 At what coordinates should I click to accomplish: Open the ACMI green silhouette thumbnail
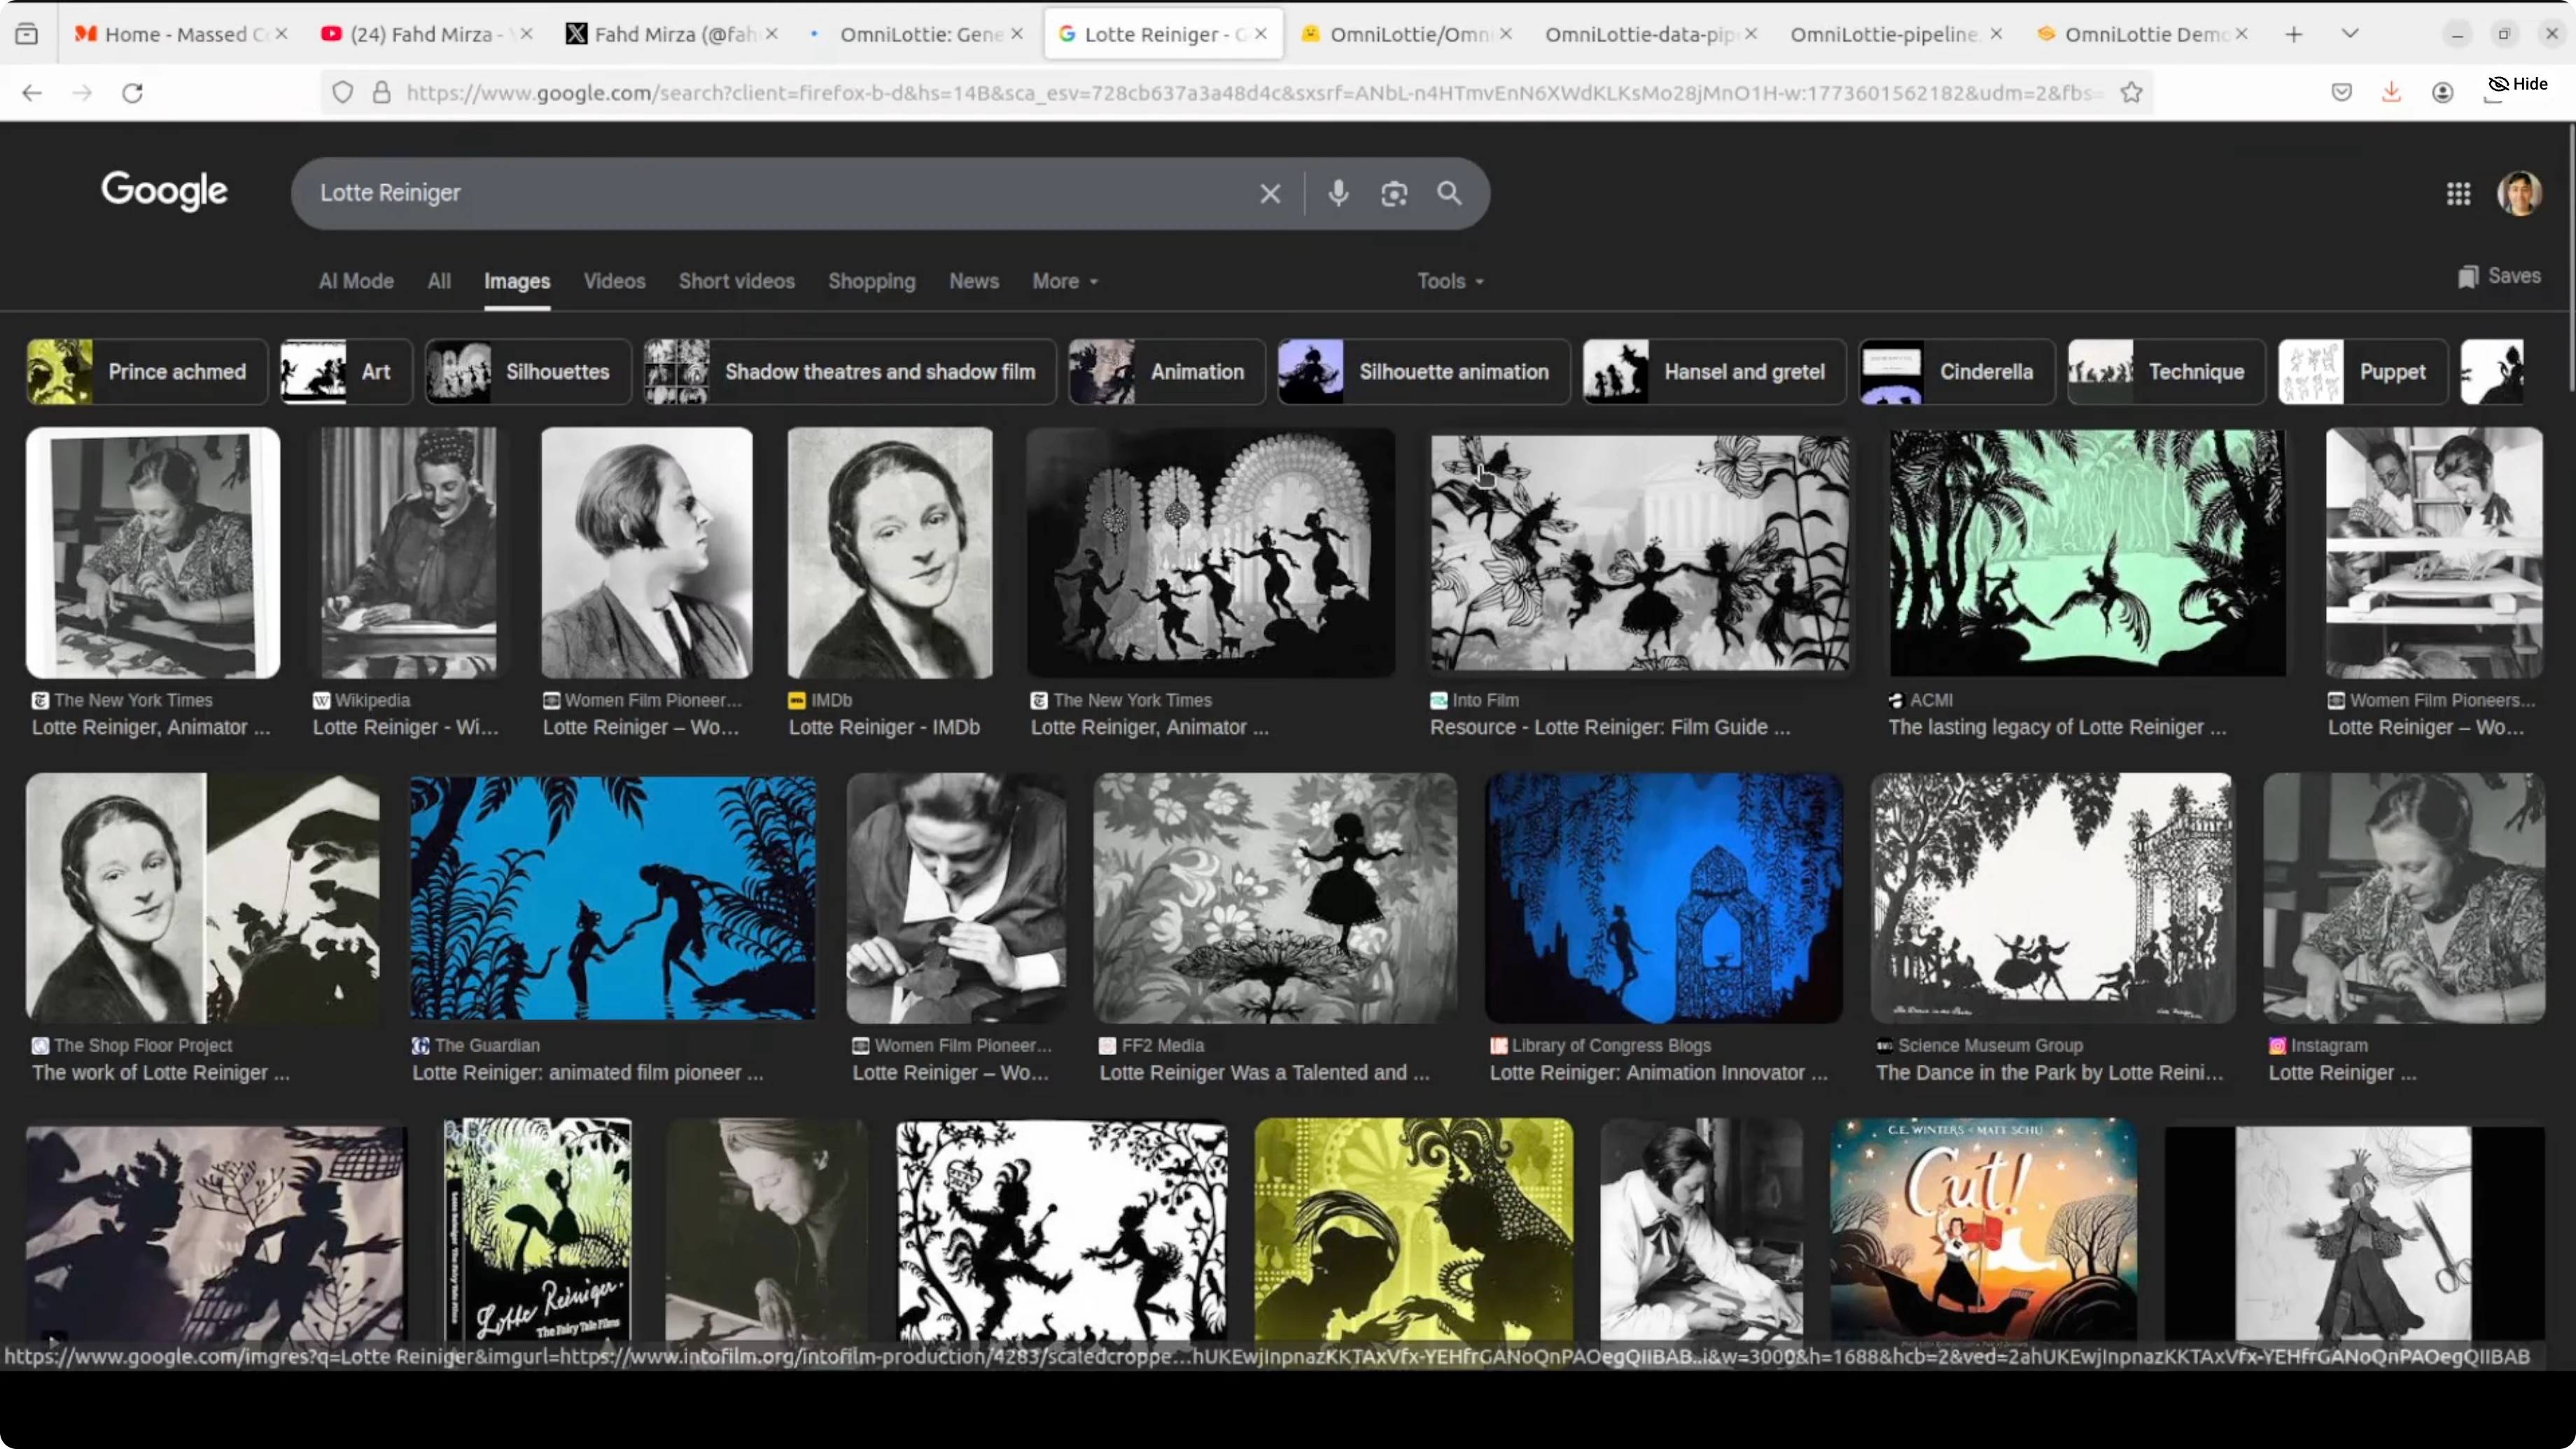click(x=2087, y=552)
